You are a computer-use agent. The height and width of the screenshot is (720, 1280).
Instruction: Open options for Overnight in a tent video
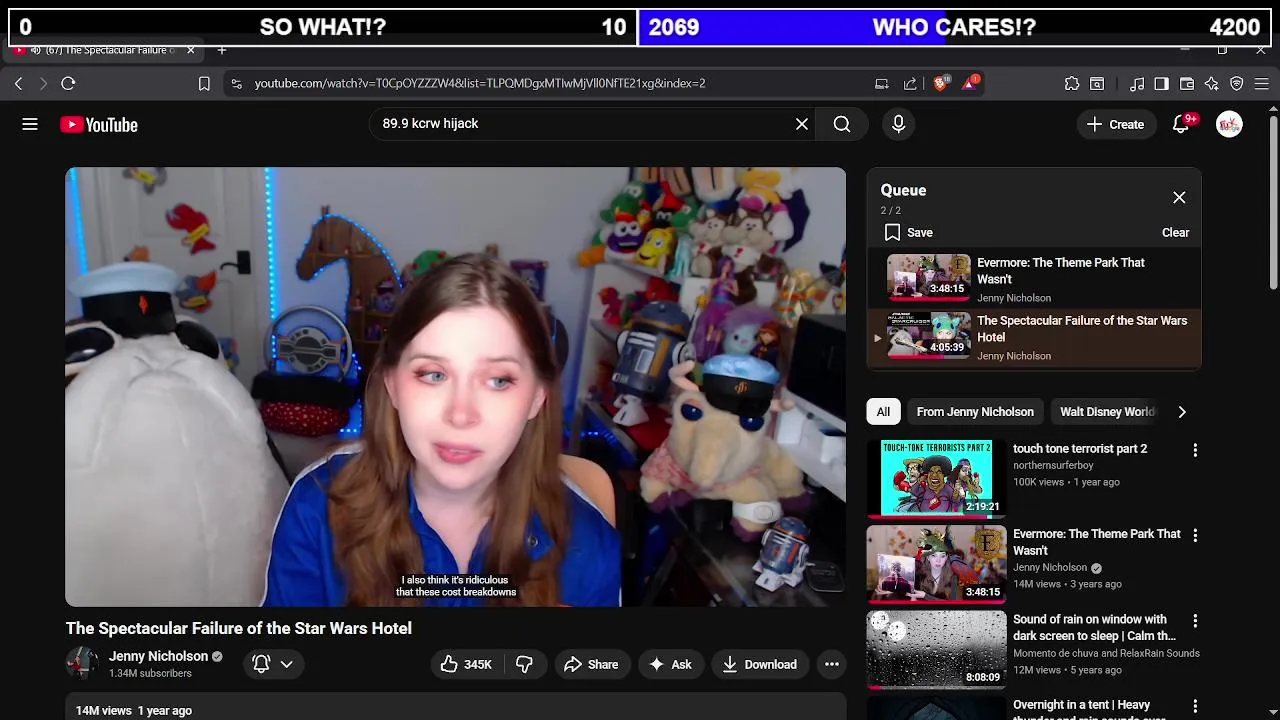(1195, 707)
